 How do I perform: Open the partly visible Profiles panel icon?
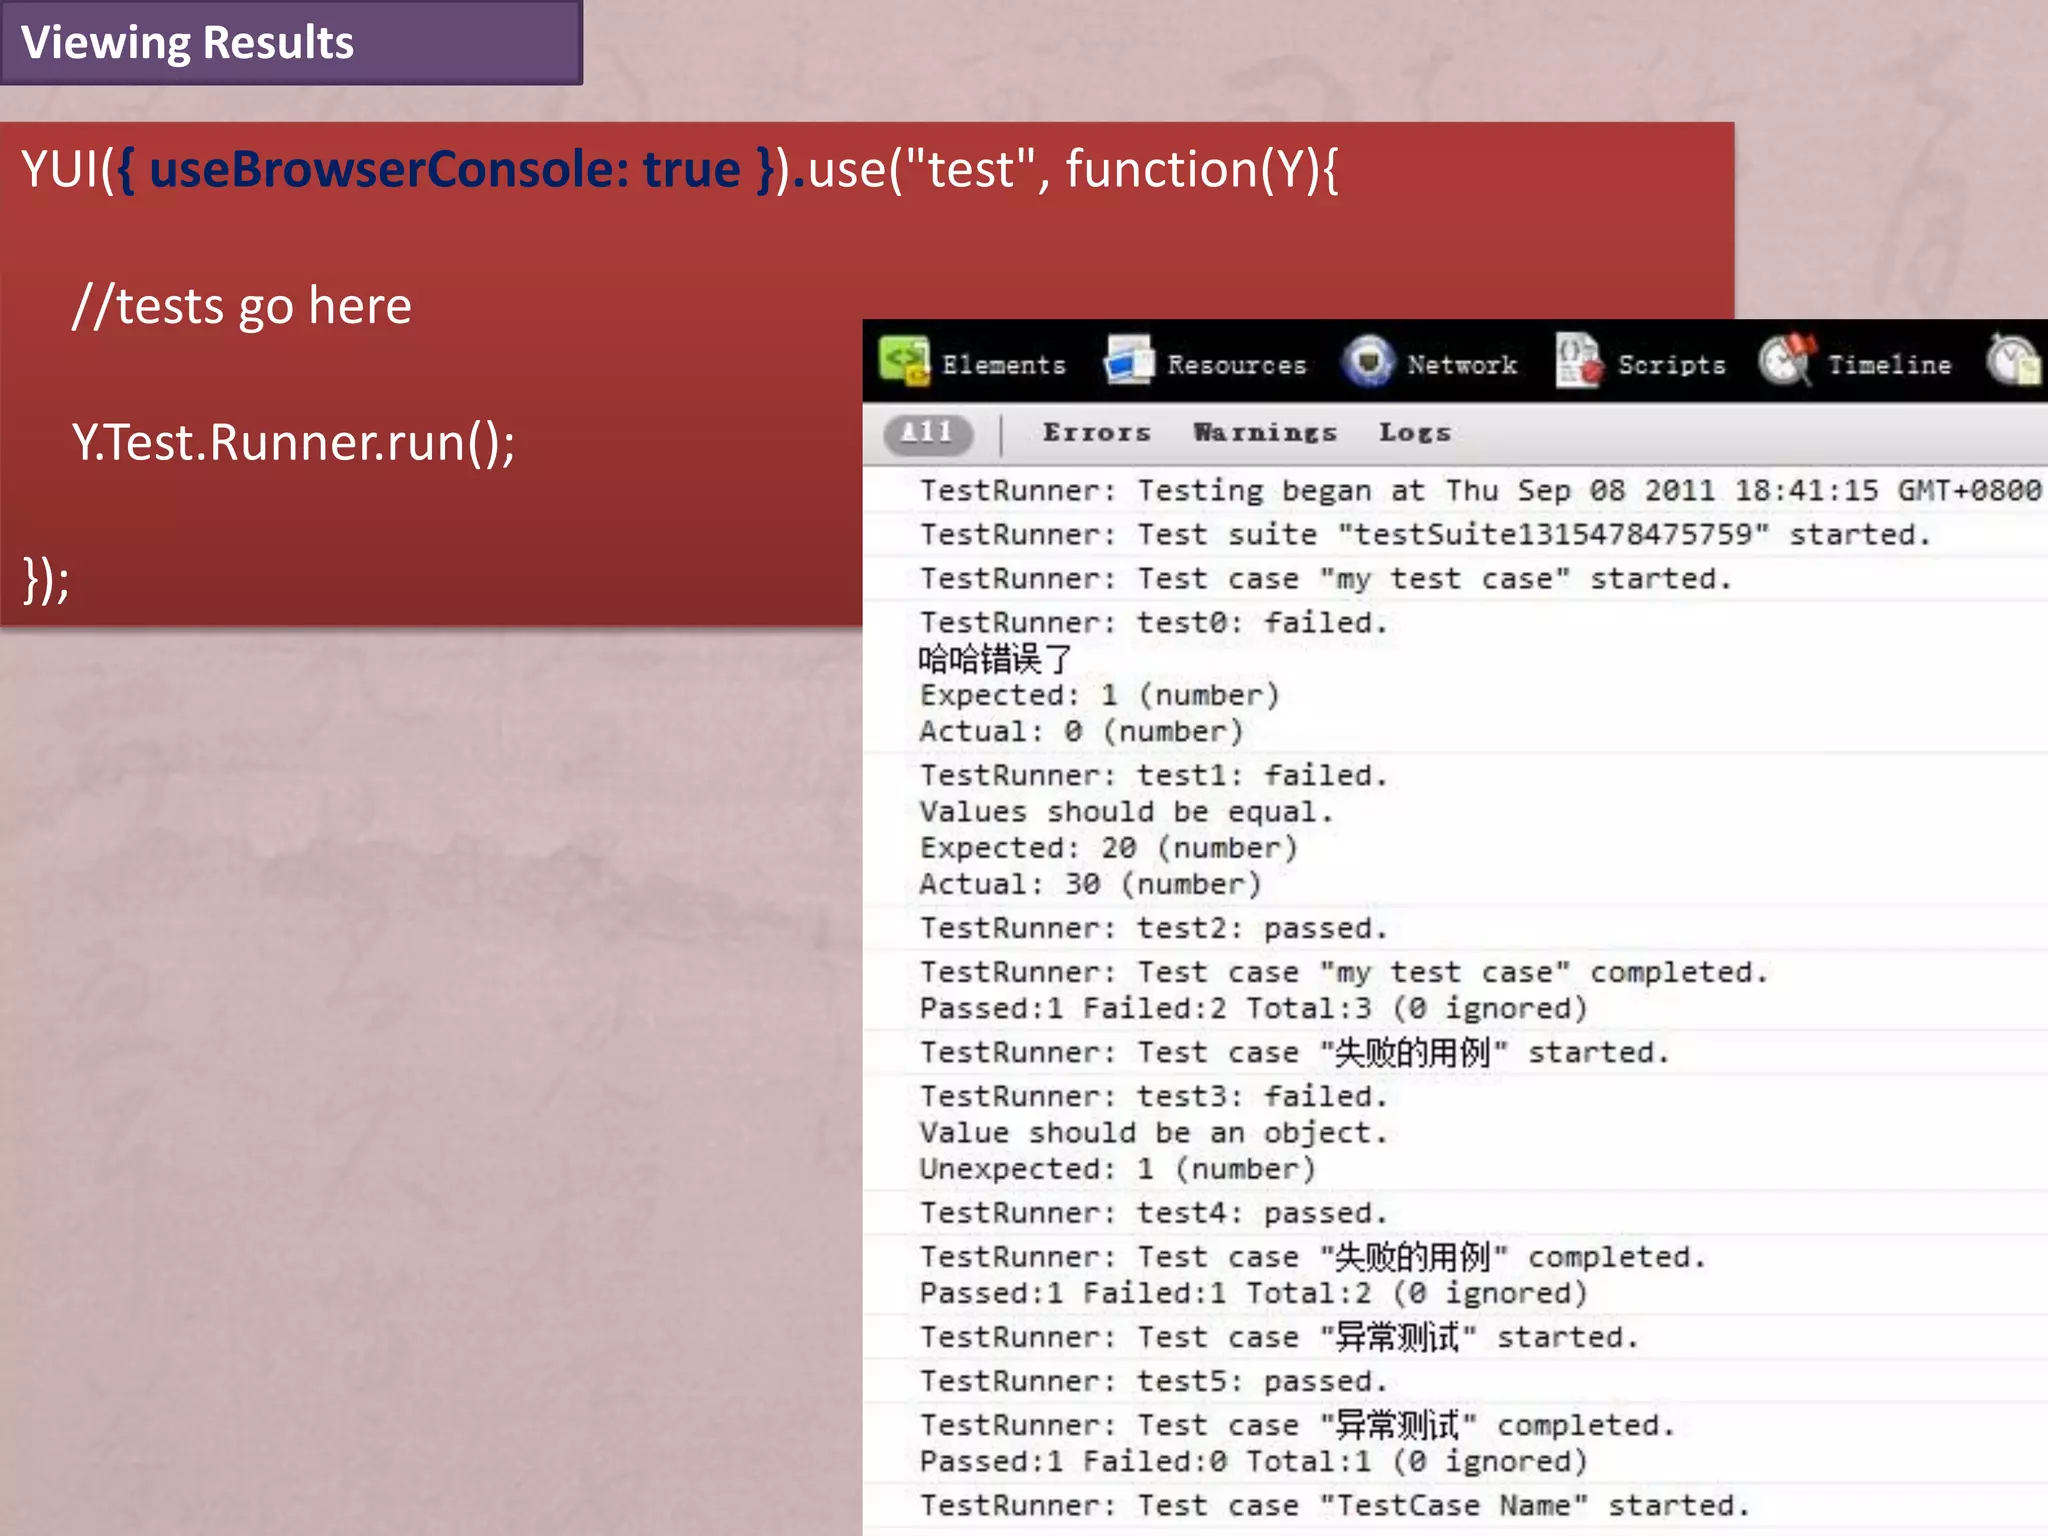(x=2014, y=361)
